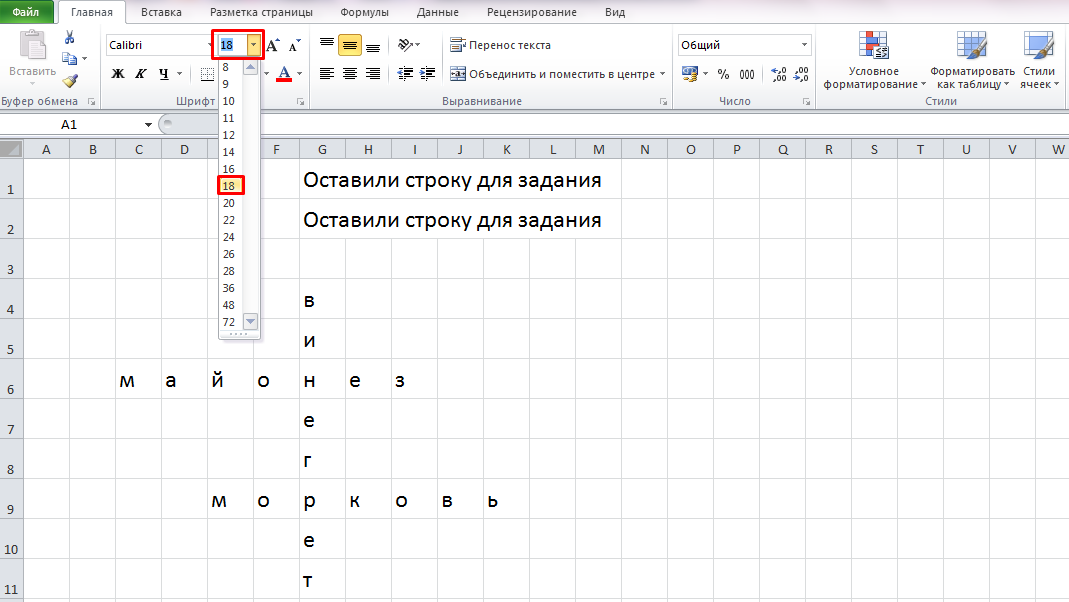Toggle bold Ж formatting
The width and height of the screenshot is (1069, 602).
click(x=118, y=74)
